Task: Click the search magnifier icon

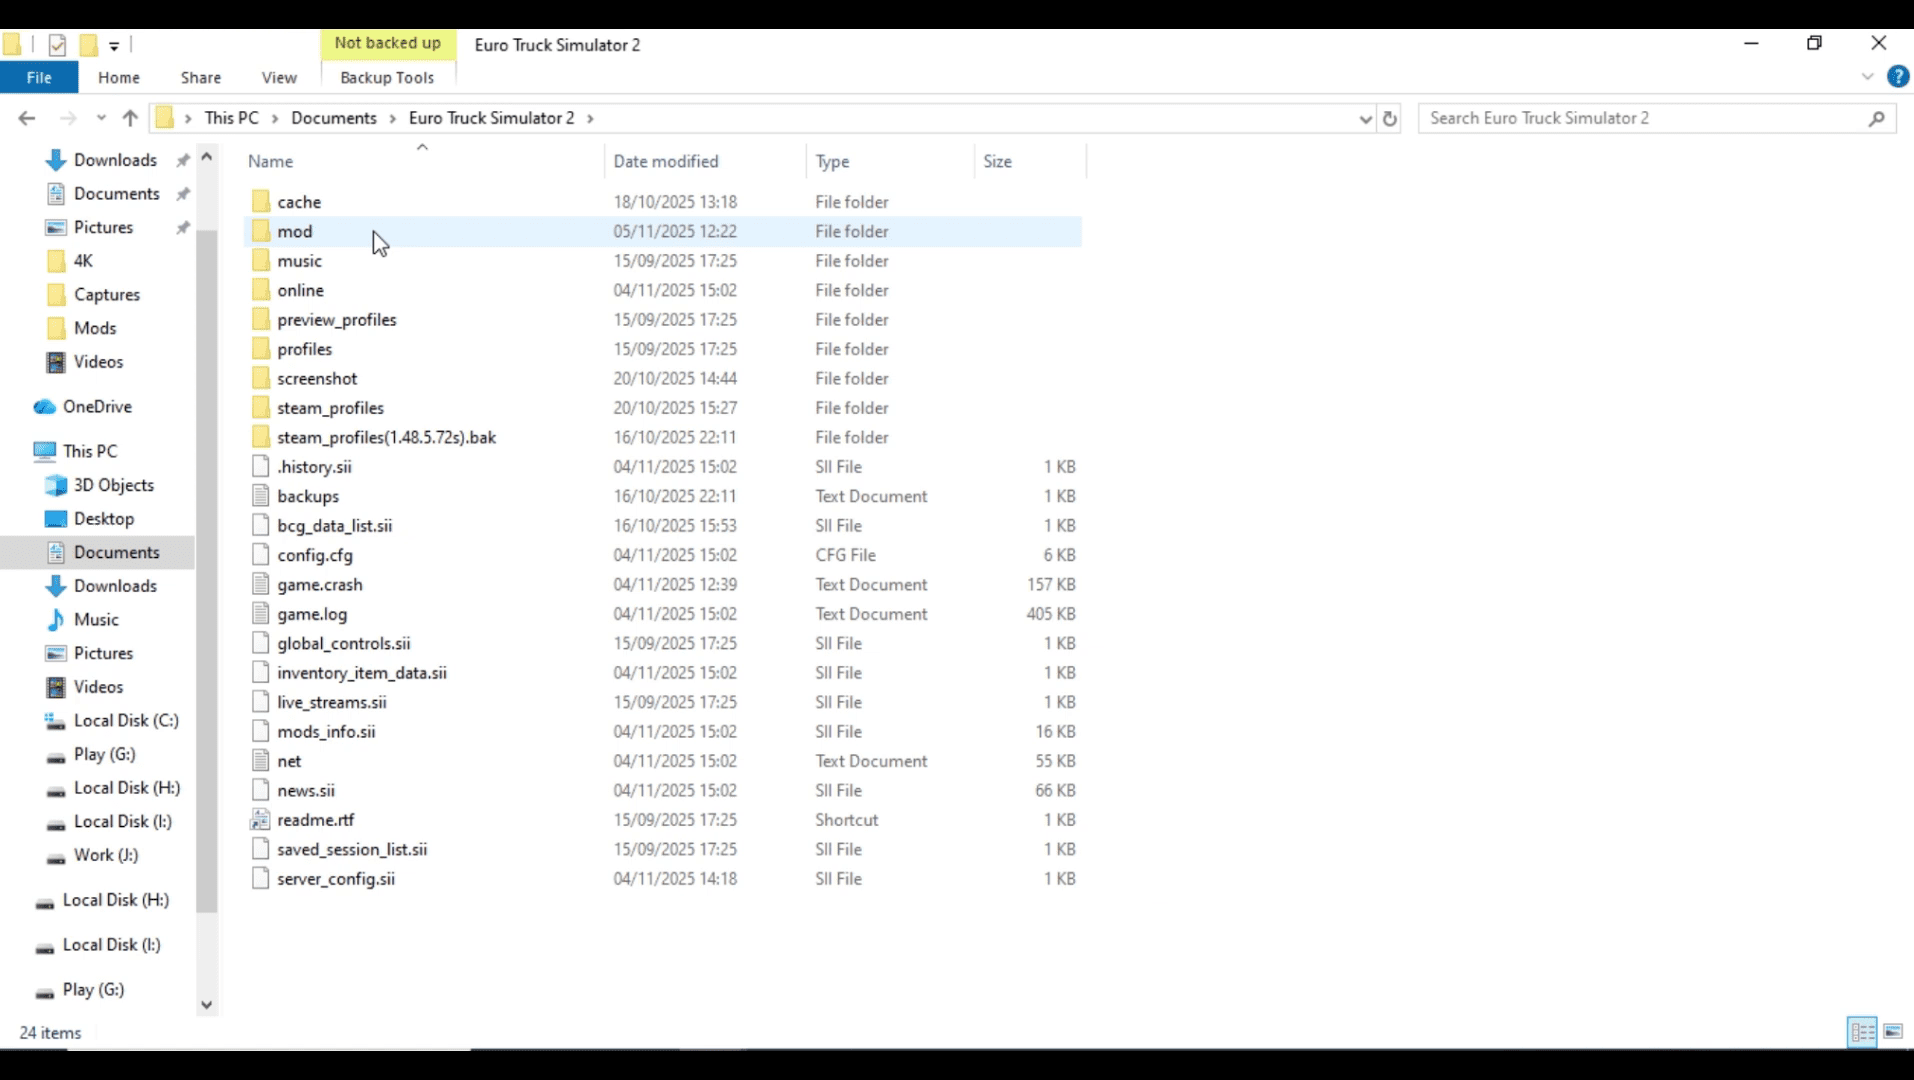Action: click(1877, 119)
